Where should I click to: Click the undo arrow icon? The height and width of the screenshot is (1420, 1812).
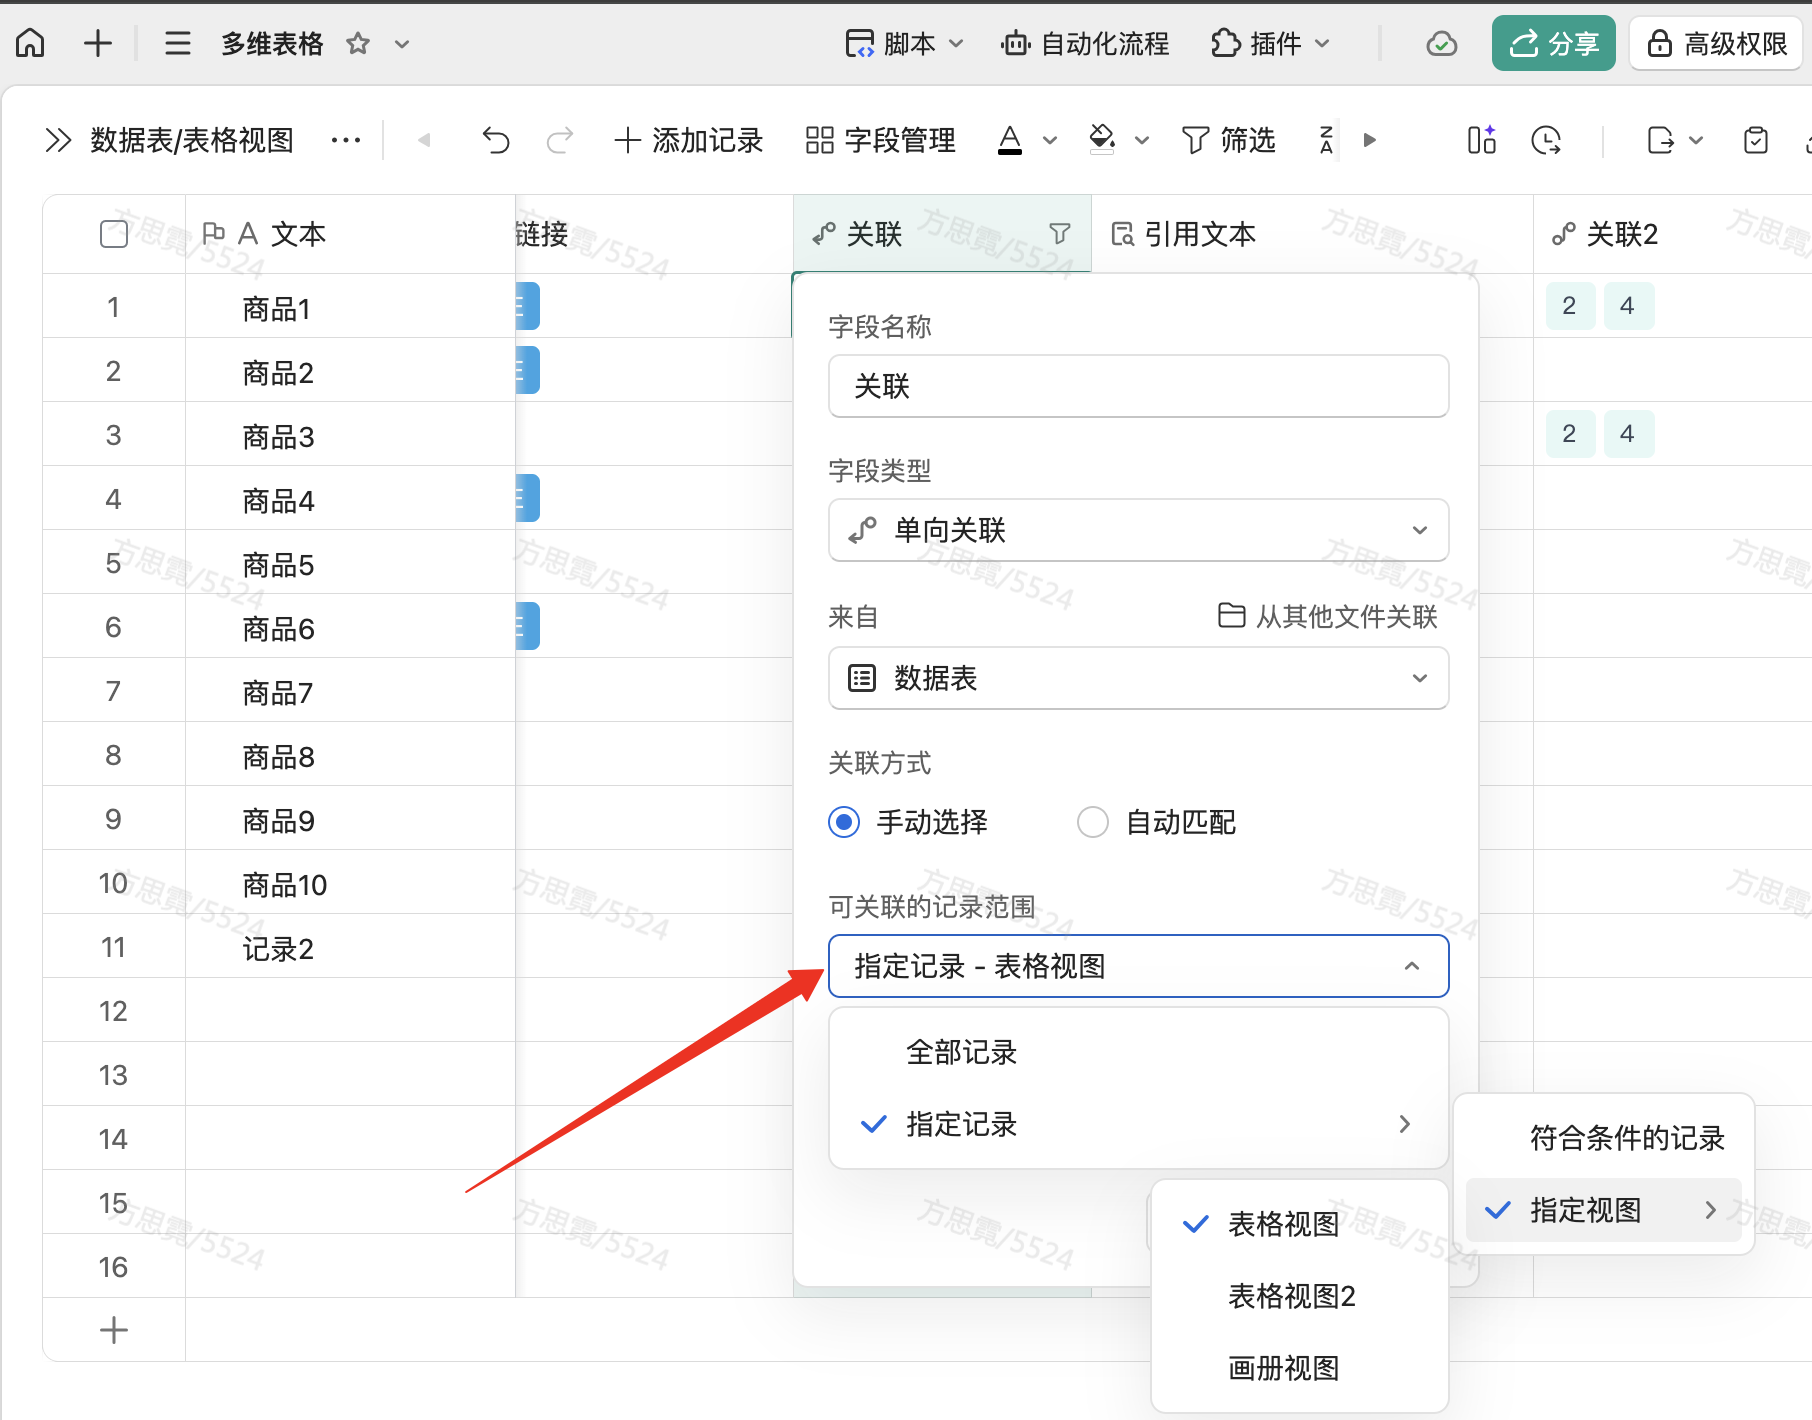coord(495,141)
